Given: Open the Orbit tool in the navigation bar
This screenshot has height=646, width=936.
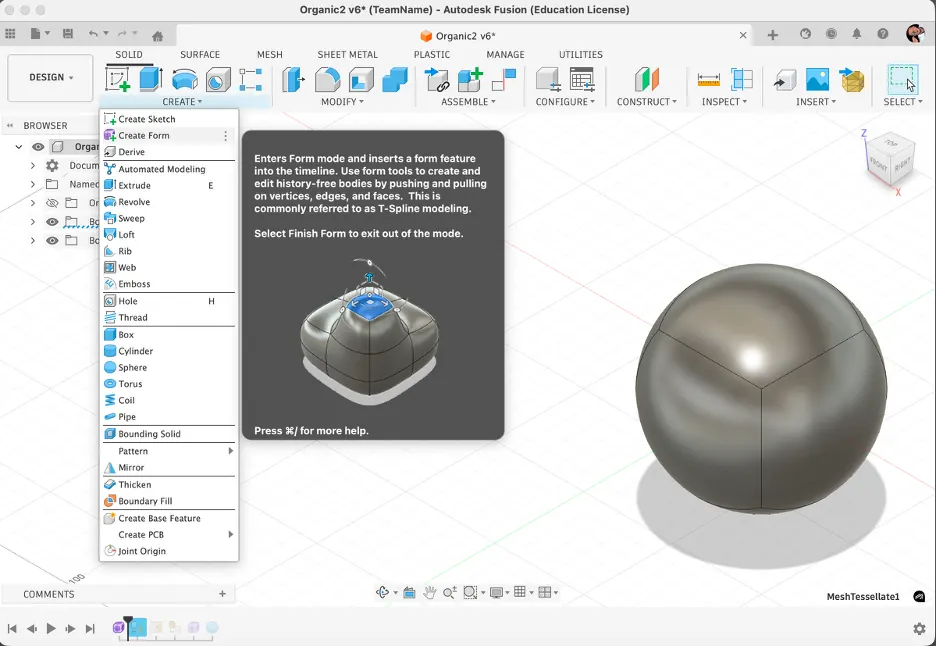Looking at the screenshot, I should pos(383,591).
